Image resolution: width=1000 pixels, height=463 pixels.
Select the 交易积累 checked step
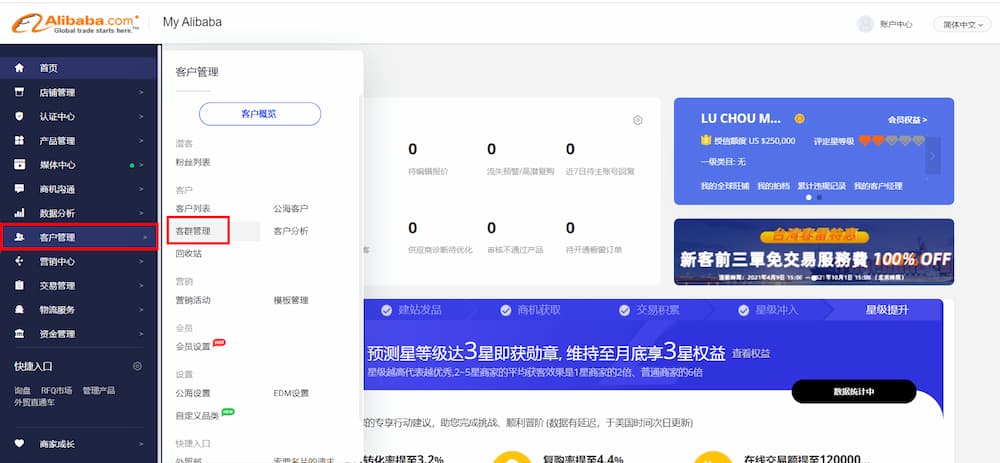[649, 310]
